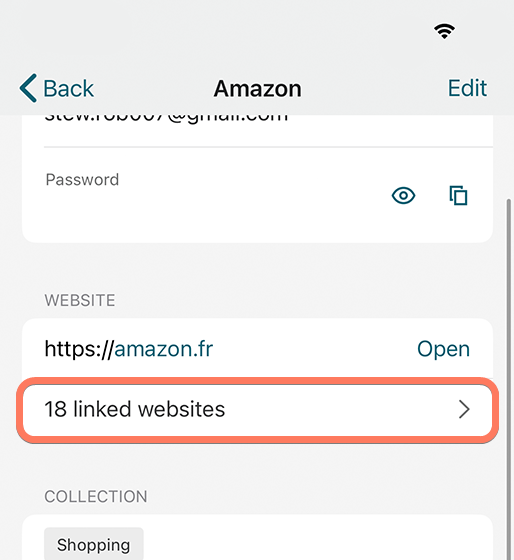The image size is (514, 560).
Task: Click the vertical scrollbar on the right
Action: pos(509,379)
